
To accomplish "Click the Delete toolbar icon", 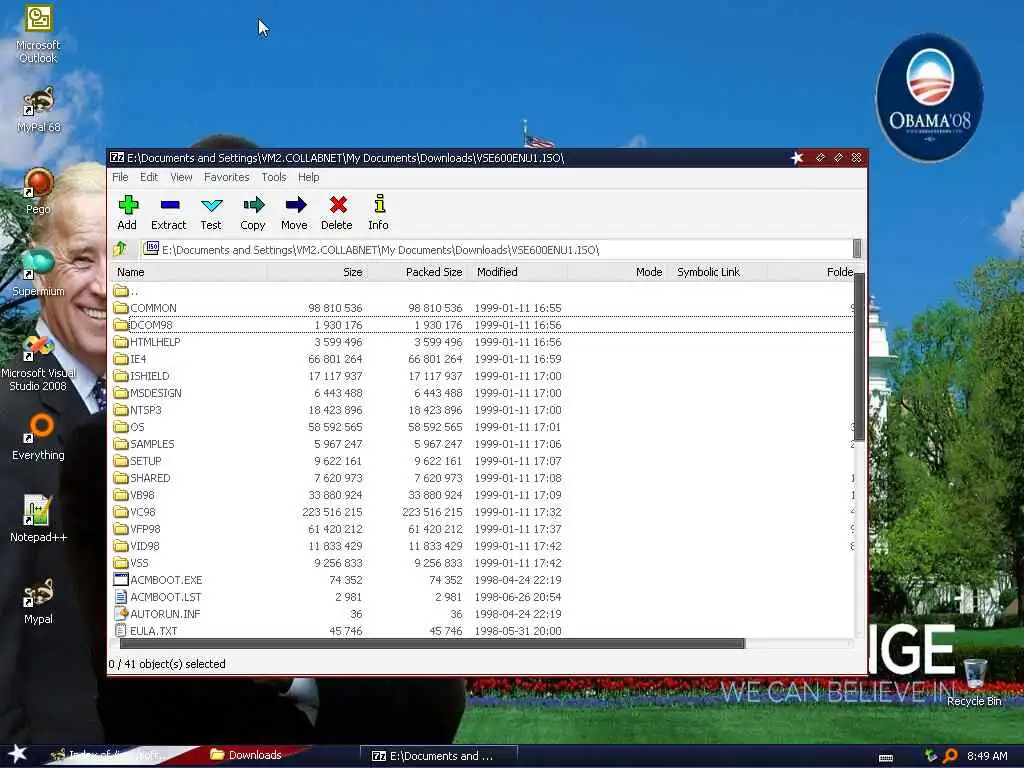I will (x=337, y=212).
